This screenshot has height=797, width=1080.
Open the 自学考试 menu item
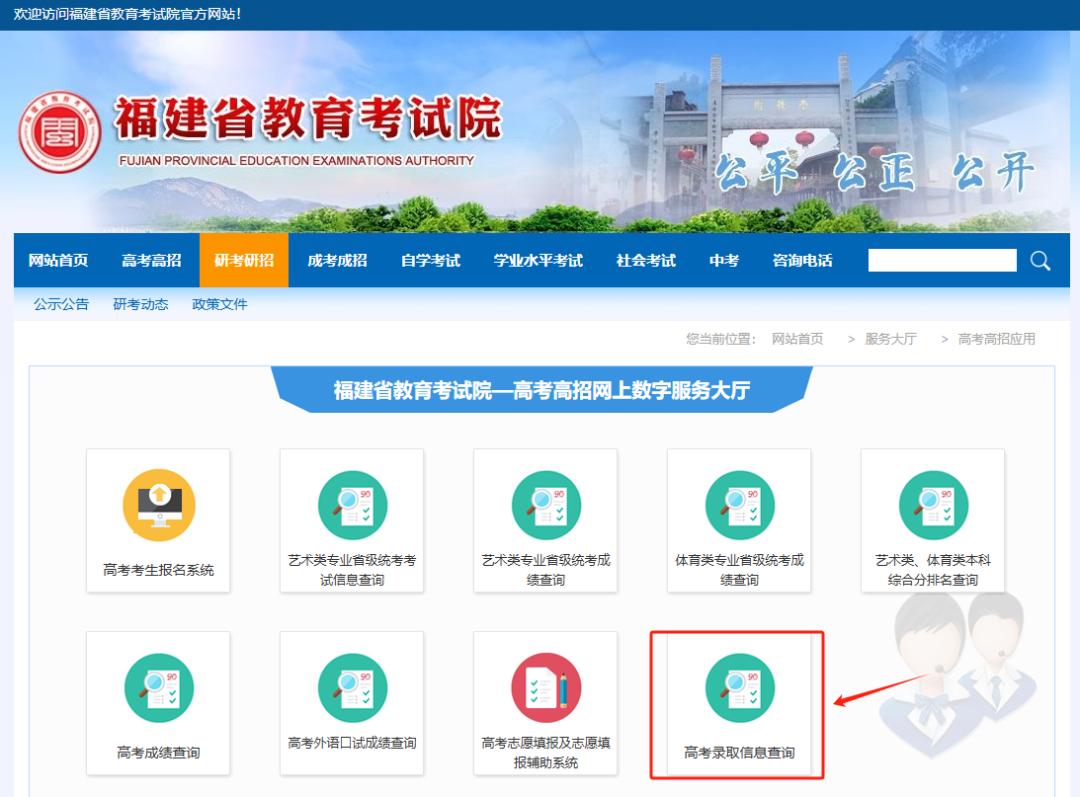click(430, 260)
